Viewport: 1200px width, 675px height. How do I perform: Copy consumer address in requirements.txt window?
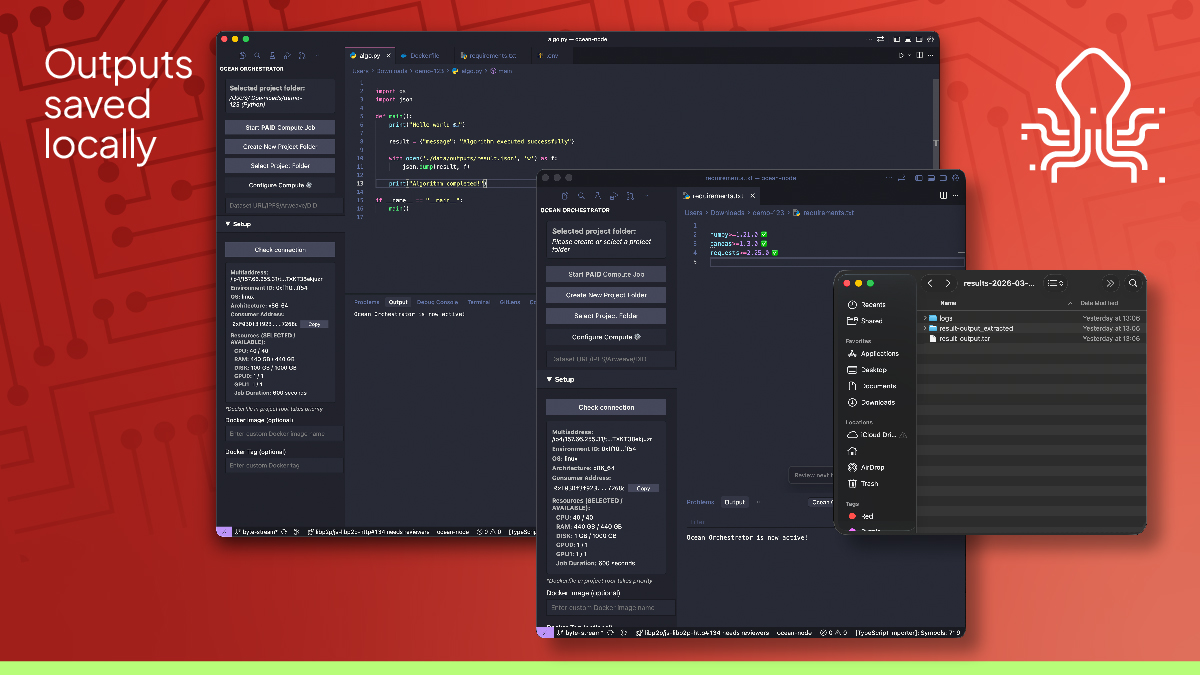tap(643, 488)
